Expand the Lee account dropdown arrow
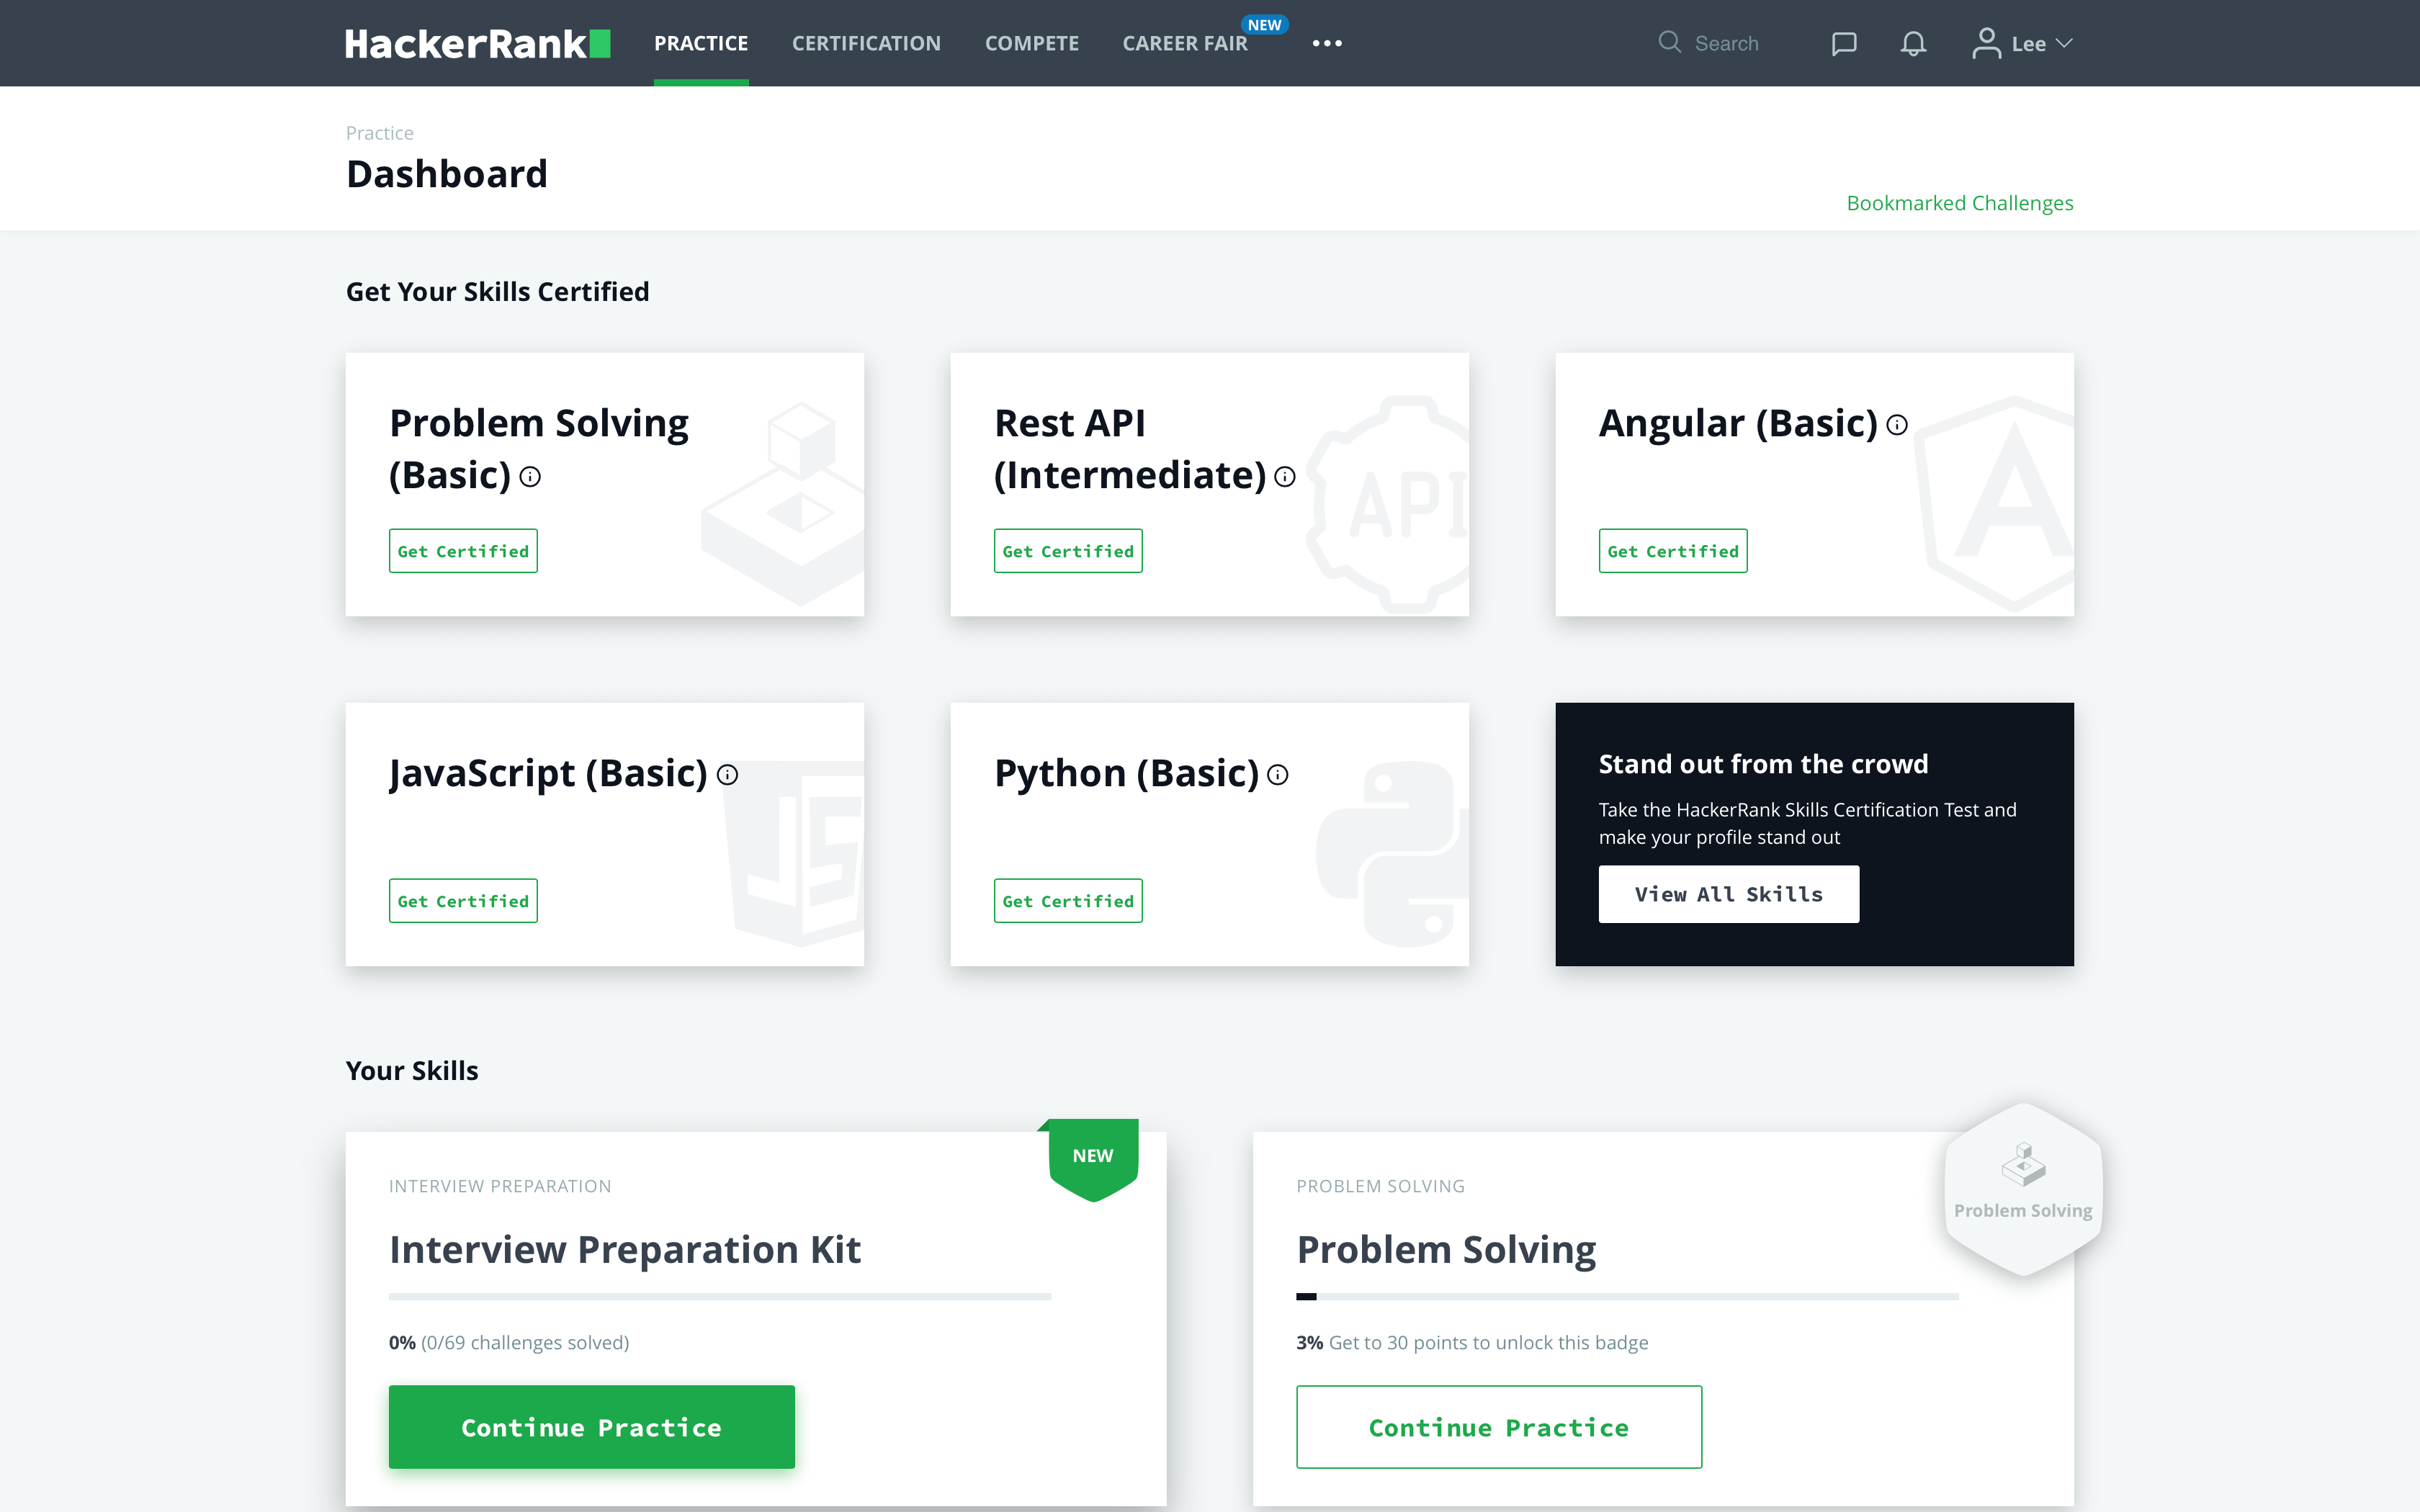 [x=2064, y=43]
